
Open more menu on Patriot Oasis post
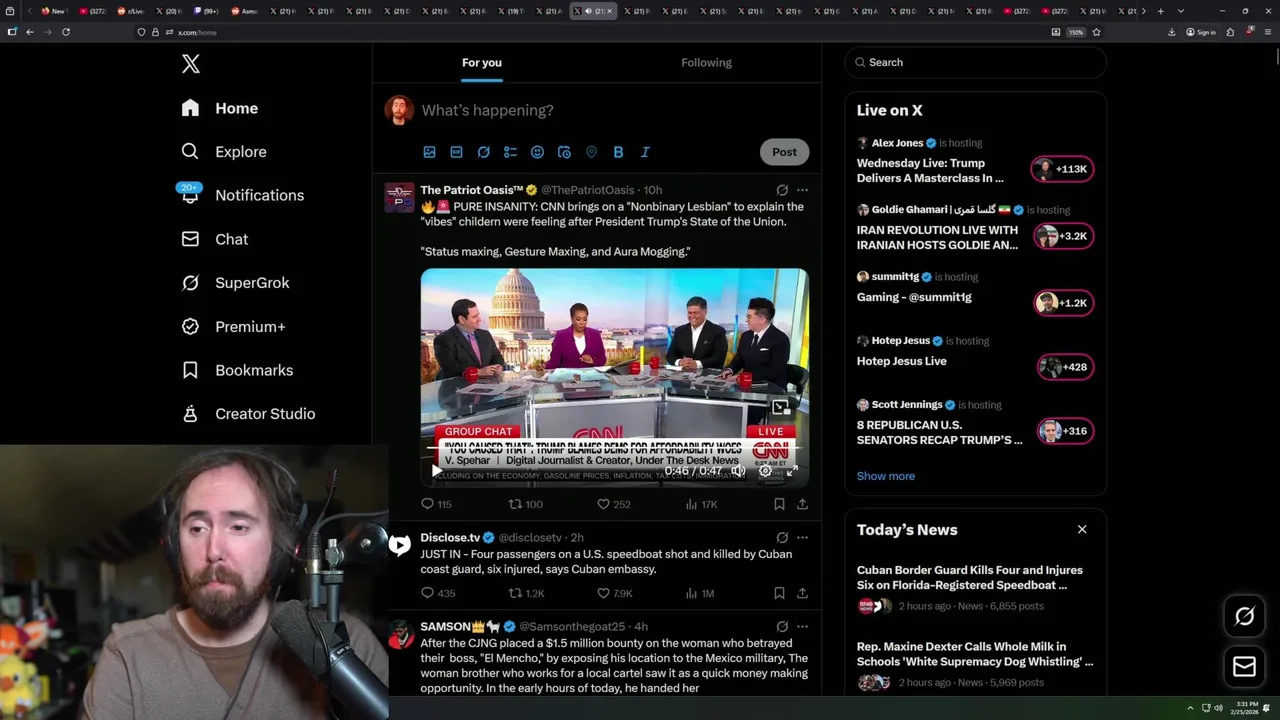(802, 190)
